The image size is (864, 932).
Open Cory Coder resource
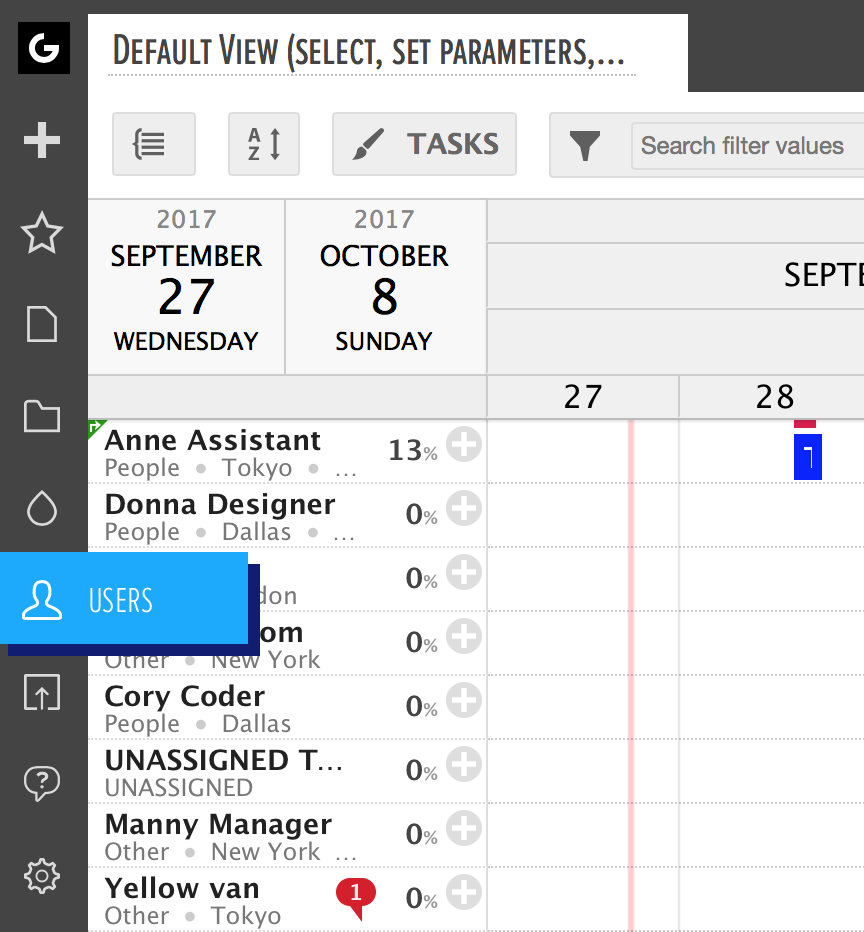click(185, 697)
